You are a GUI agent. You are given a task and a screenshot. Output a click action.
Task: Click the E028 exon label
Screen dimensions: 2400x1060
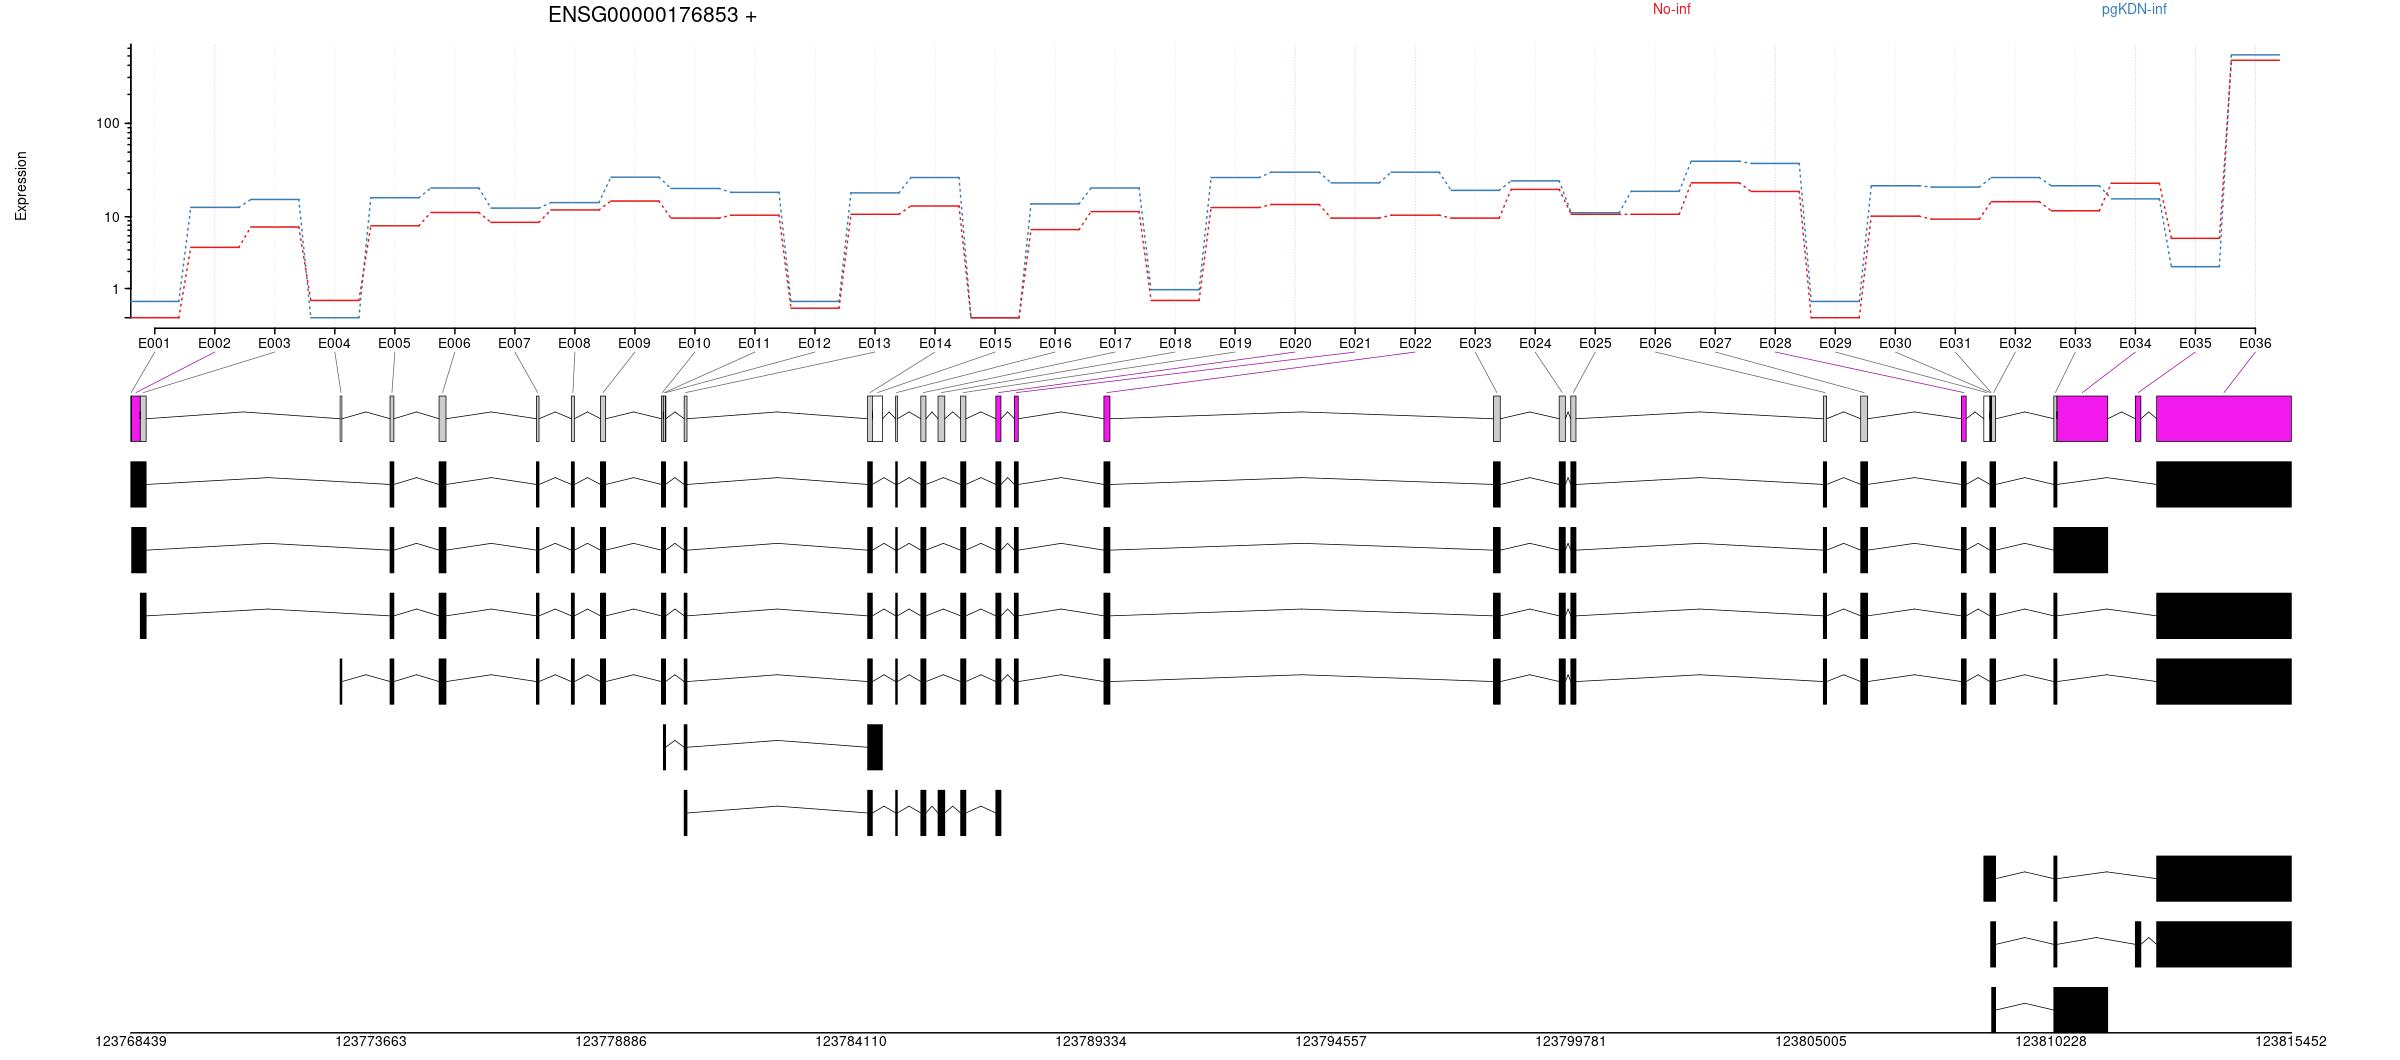1775,343
